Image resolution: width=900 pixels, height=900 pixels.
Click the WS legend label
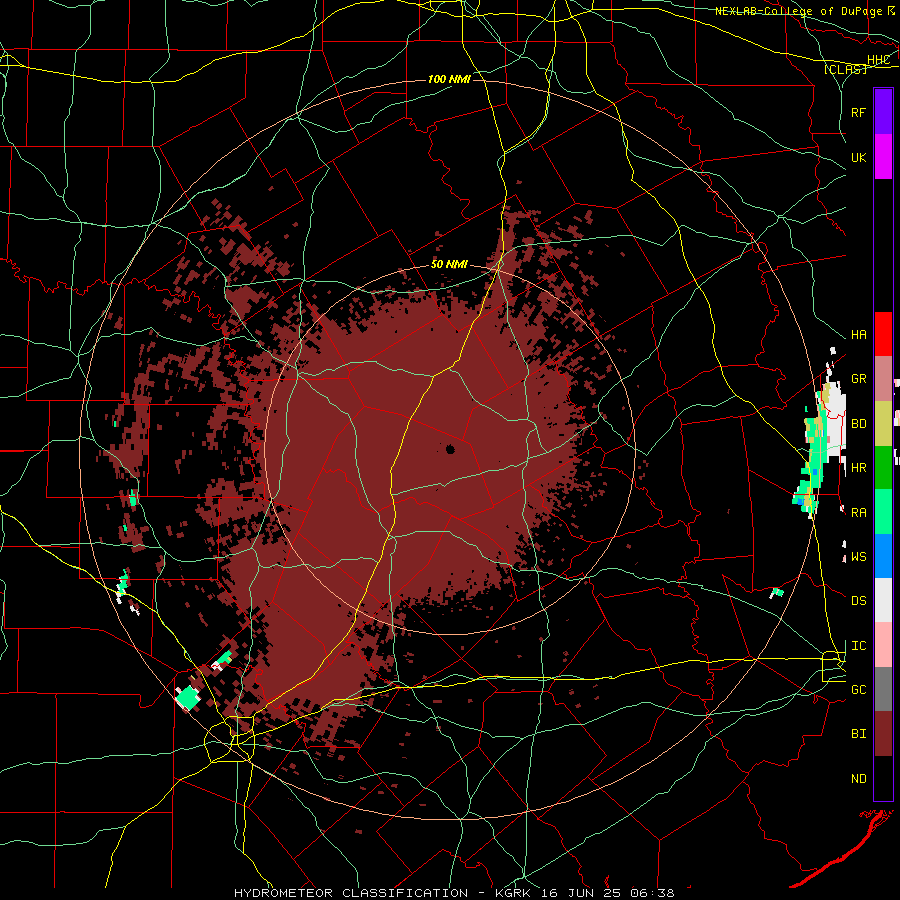858,556
